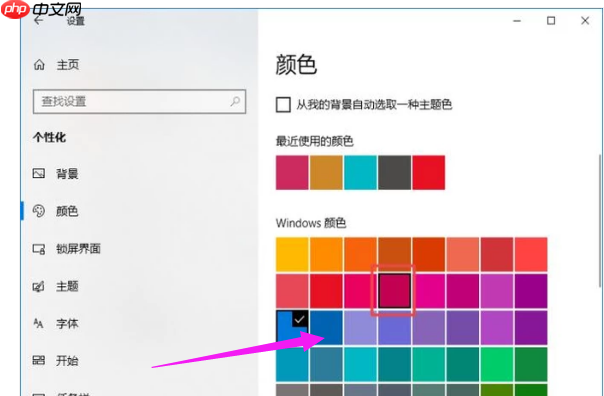Pick the red fifth recent color
The image size is (604, 396).
point(429,173)
